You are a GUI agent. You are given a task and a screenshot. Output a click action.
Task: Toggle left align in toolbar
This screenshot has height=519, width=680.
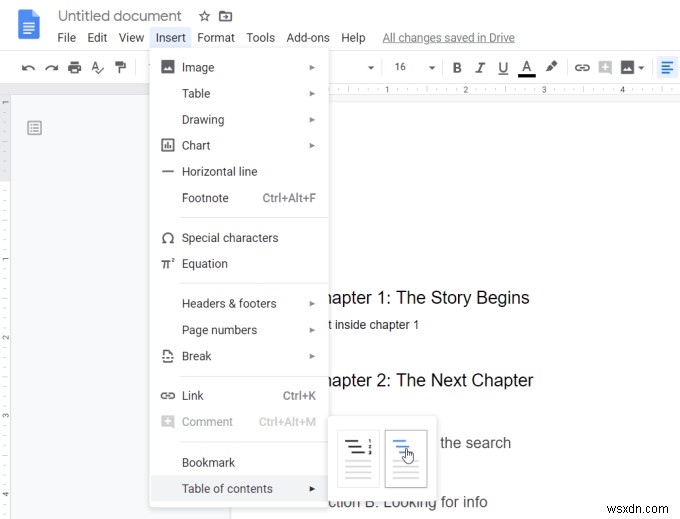(x=667, y=68)
